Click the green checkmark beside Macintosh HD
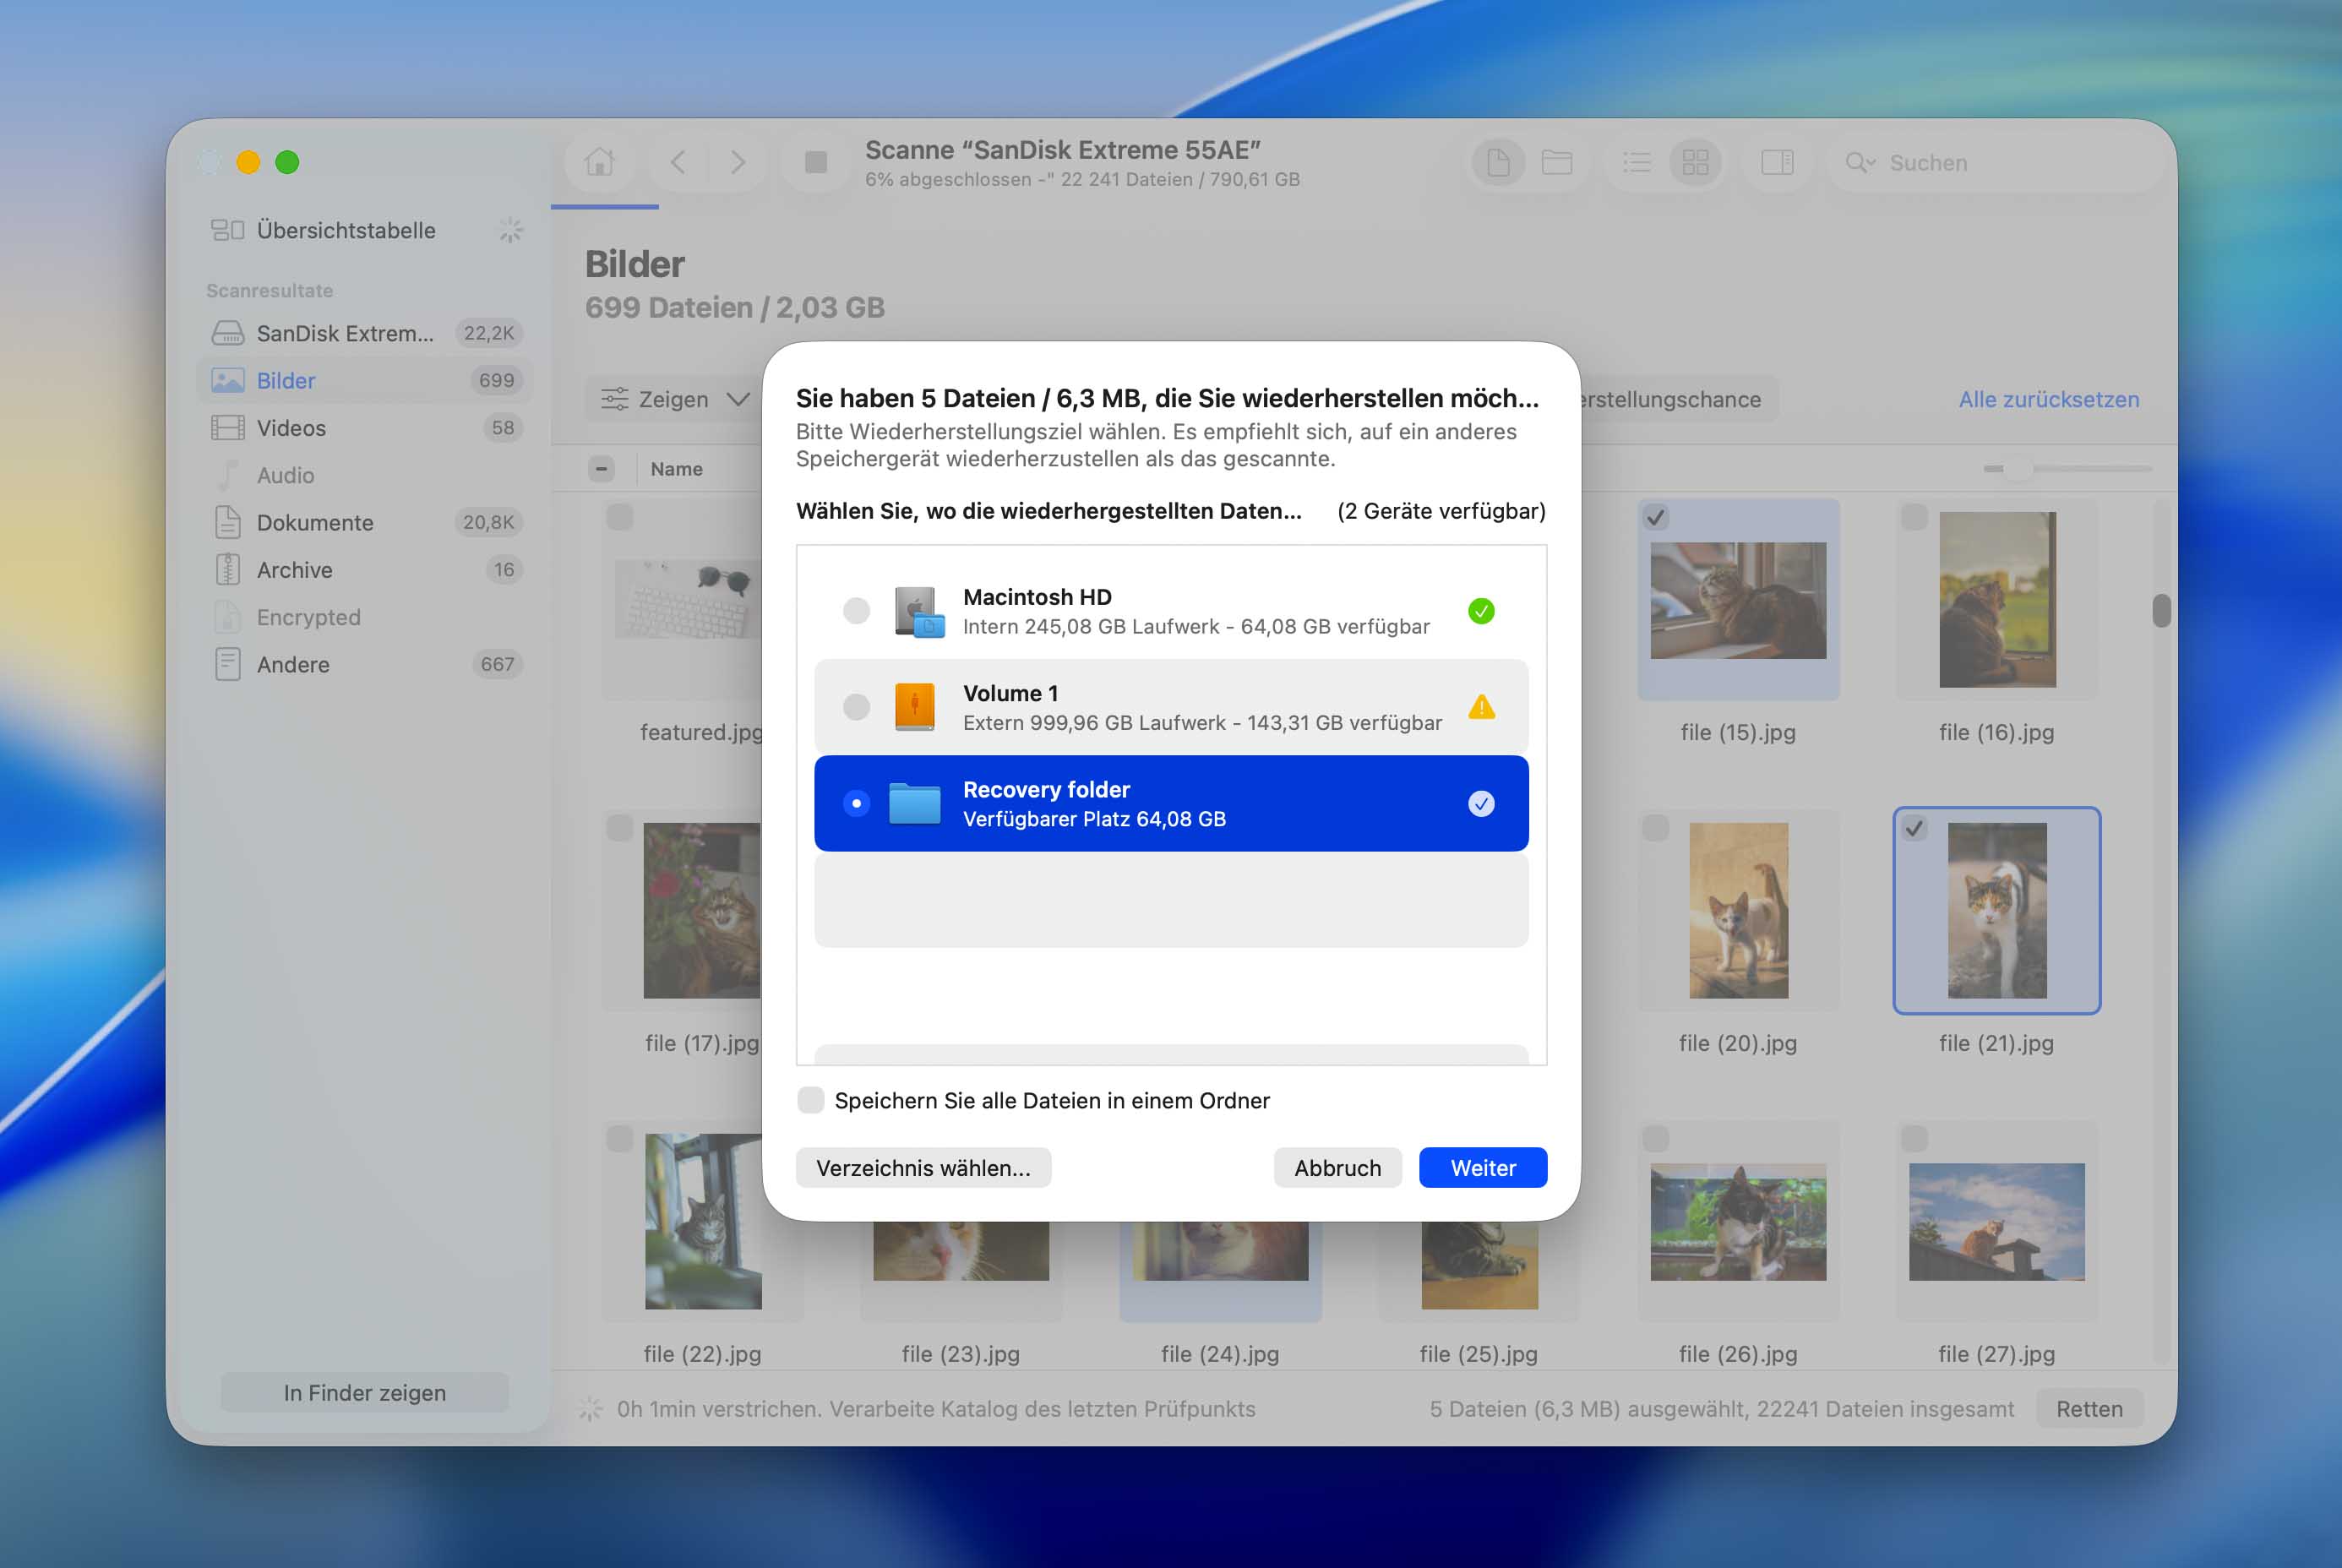This screenshot has width=2342, height=1568. tap(1481, 611)
